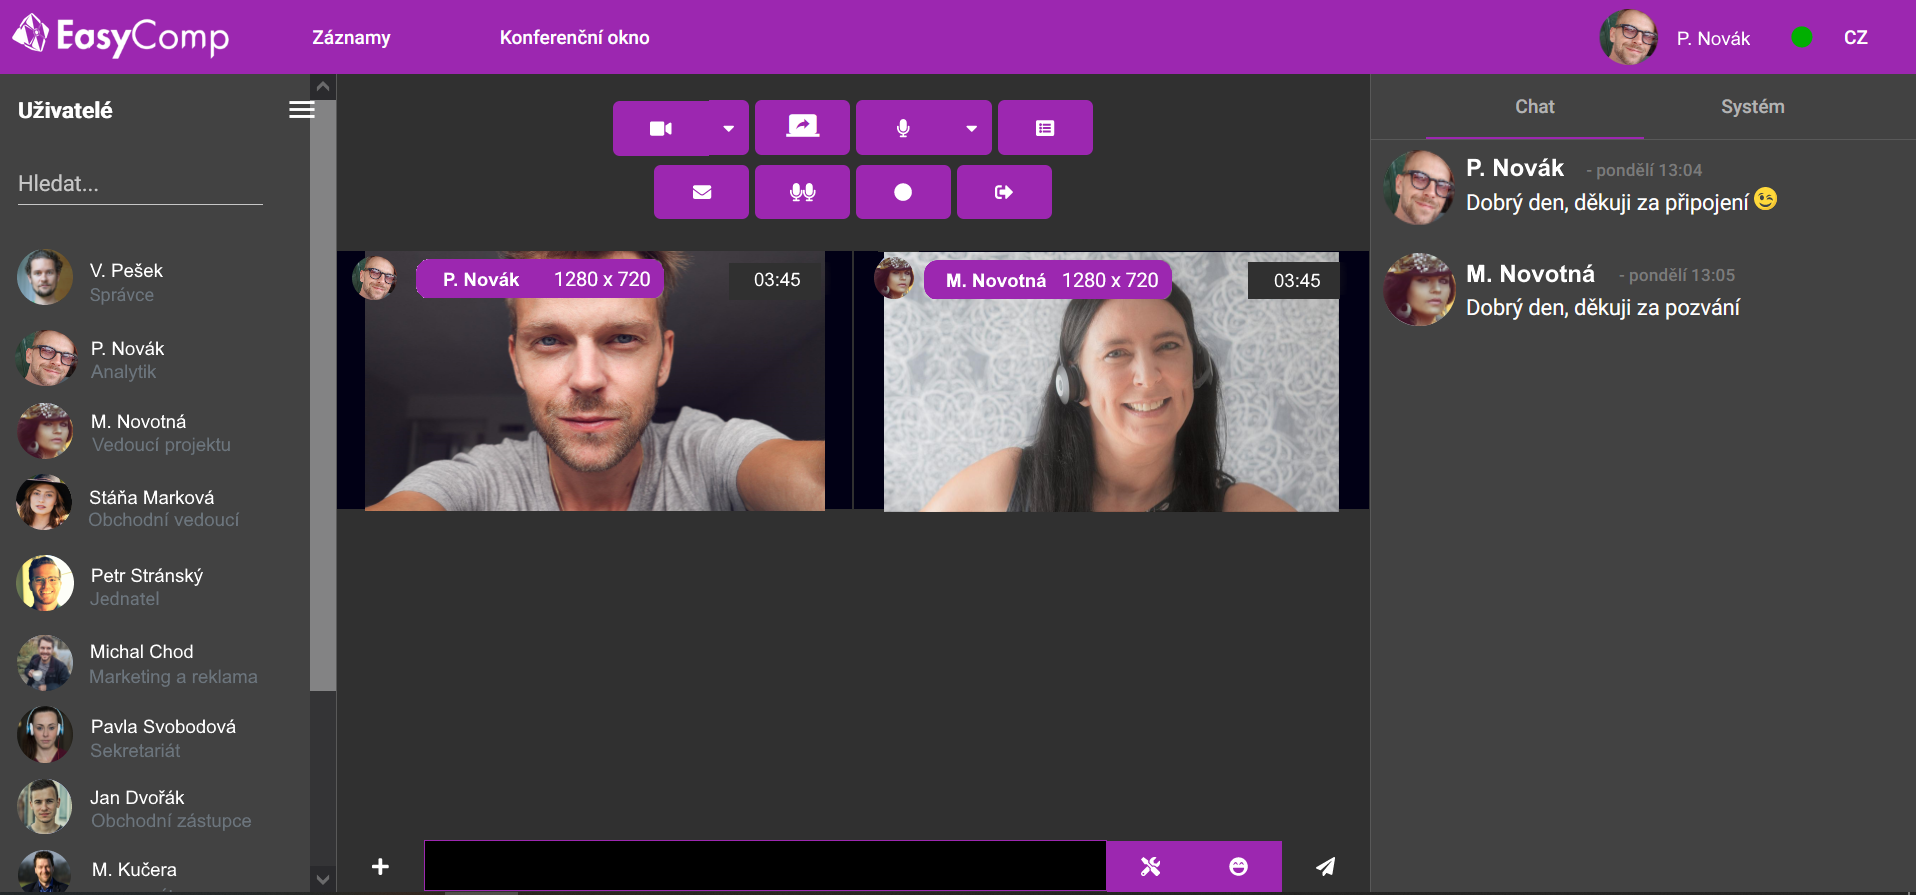This screenshot has width=1916, height=895.
Task: Click the tools icon beside message field
Action: coord(1151,866)
